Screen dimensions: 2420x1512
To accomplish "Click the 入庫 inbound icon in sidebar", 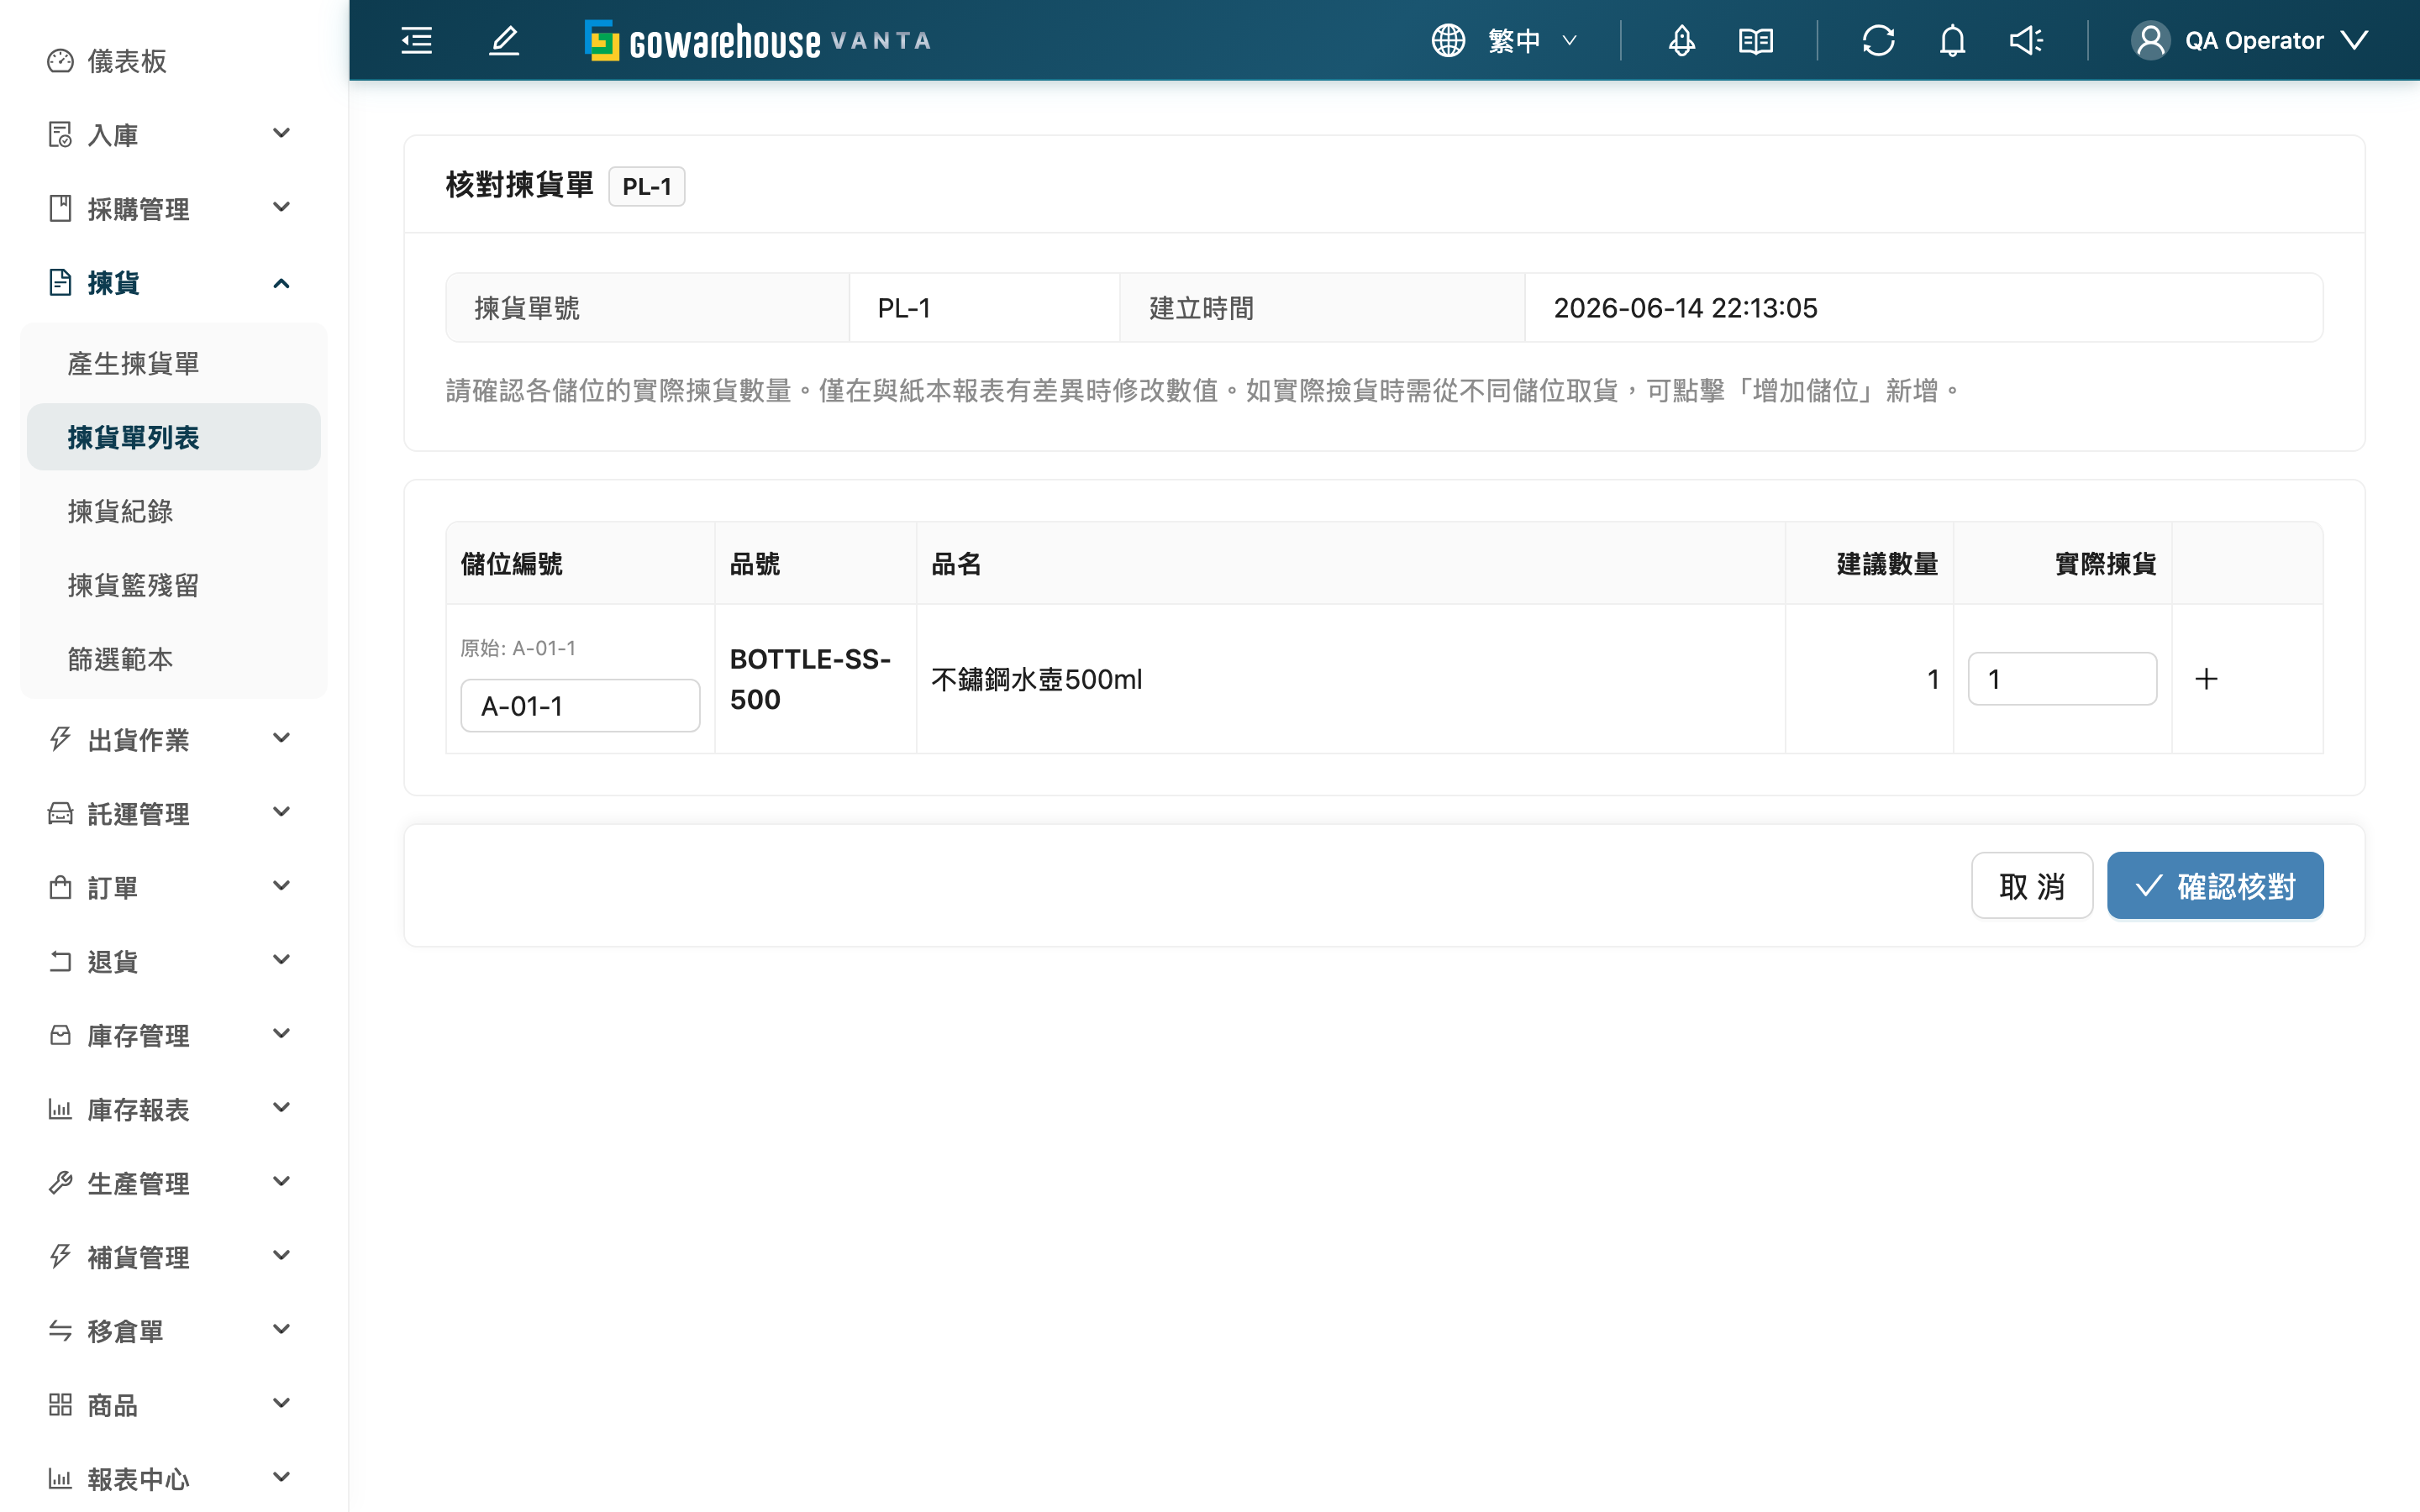I will click(x=60, y=134).
